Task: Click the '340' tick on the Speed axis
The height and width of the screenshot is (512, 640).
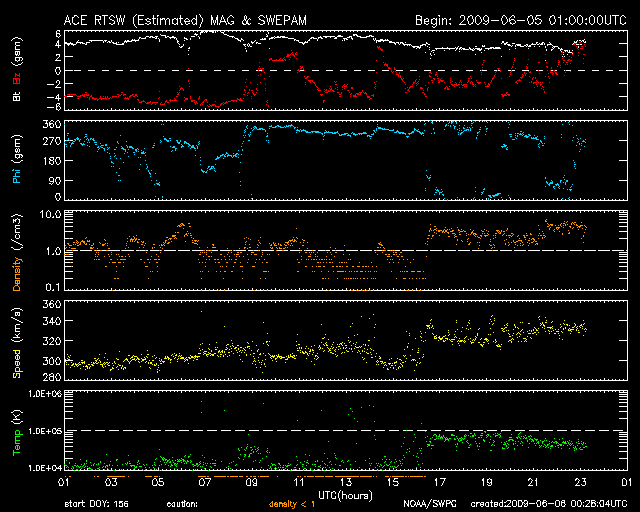Action: pos(52,321)
